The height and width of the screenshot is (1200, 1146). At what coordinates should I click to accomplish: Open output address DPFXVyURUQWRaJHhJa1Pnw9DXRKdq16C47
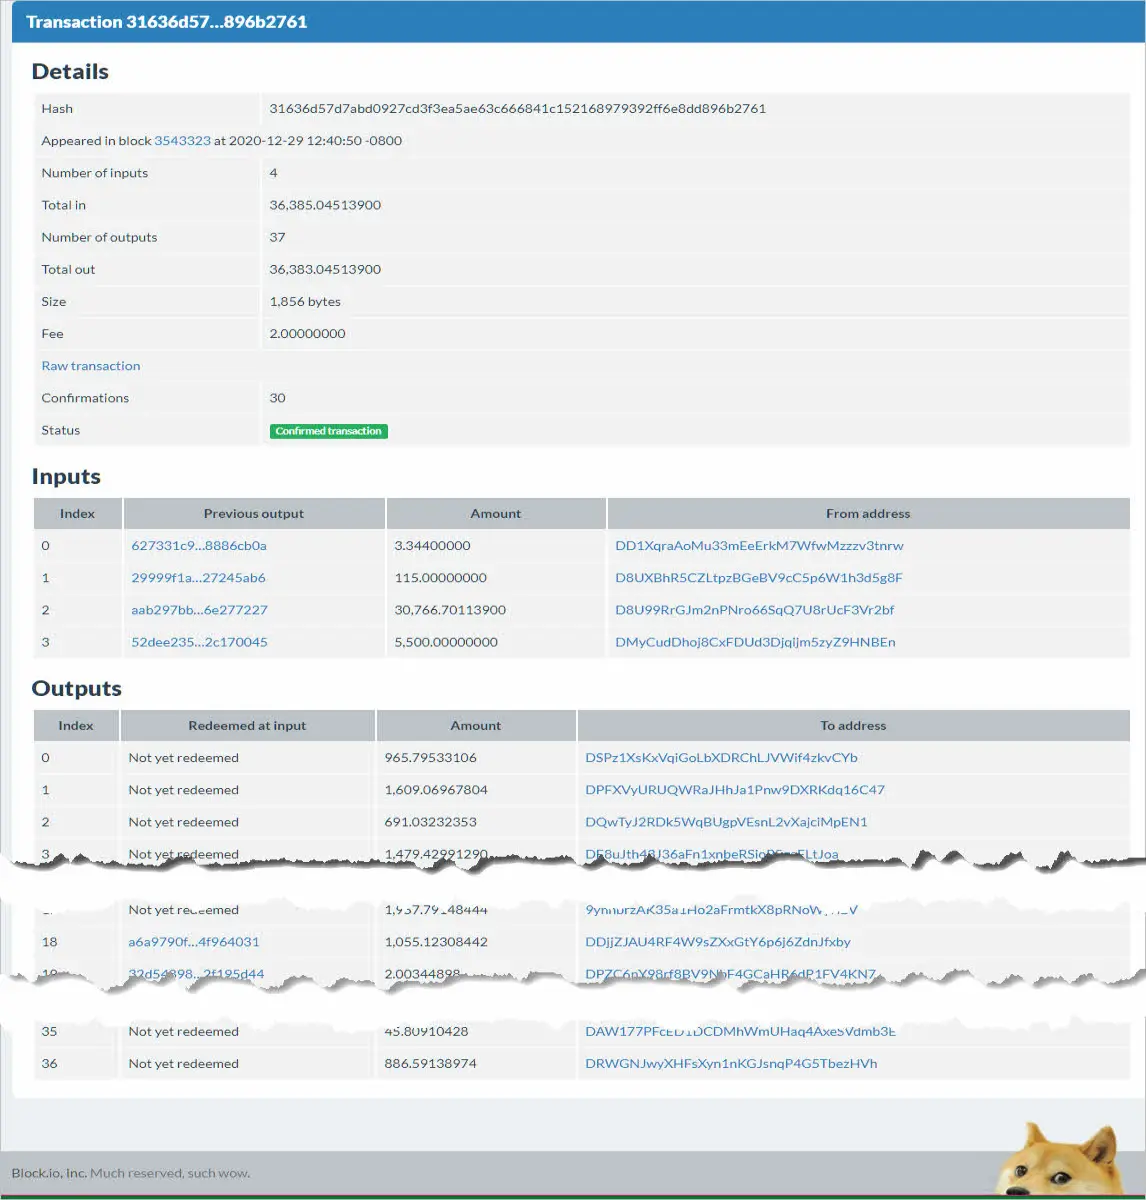click(735, 790)
